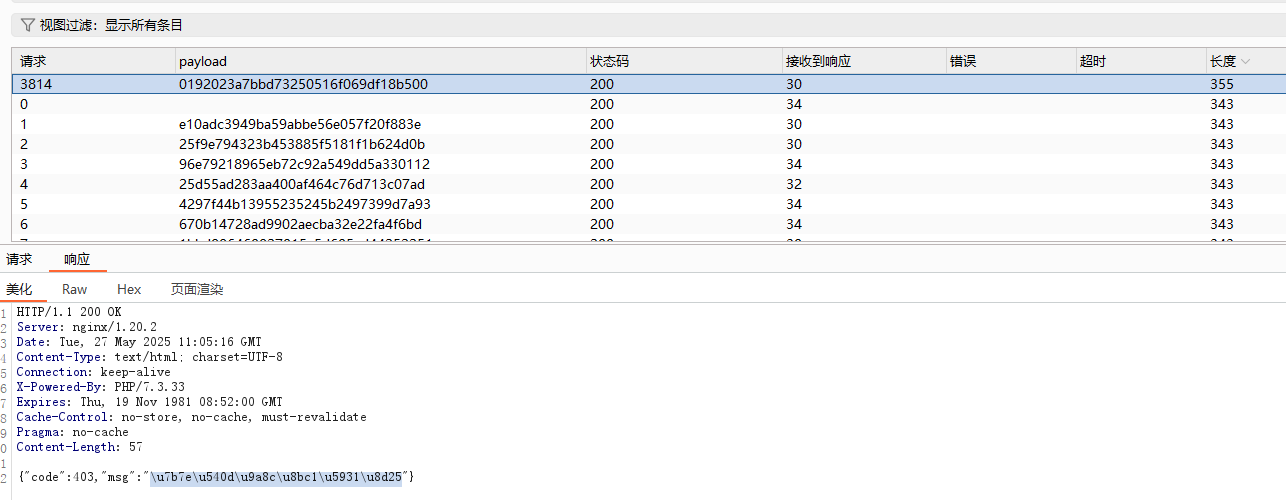Sort by the payload column header
This screenshot has height=500, width=1286.
203,62
